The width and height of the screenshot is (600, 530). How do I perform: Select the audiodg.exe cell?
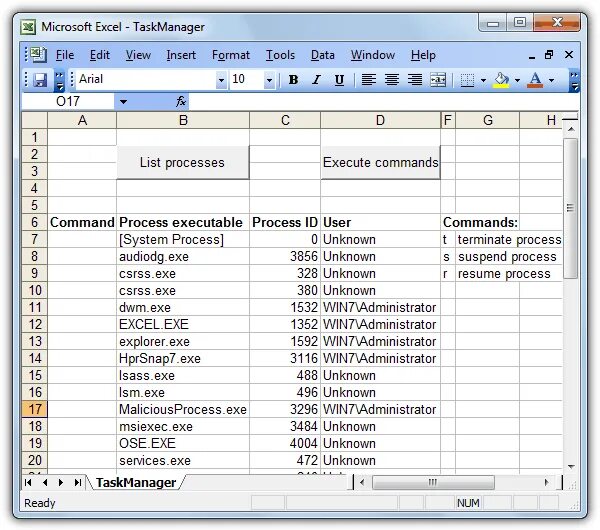(x=183, y=256)
